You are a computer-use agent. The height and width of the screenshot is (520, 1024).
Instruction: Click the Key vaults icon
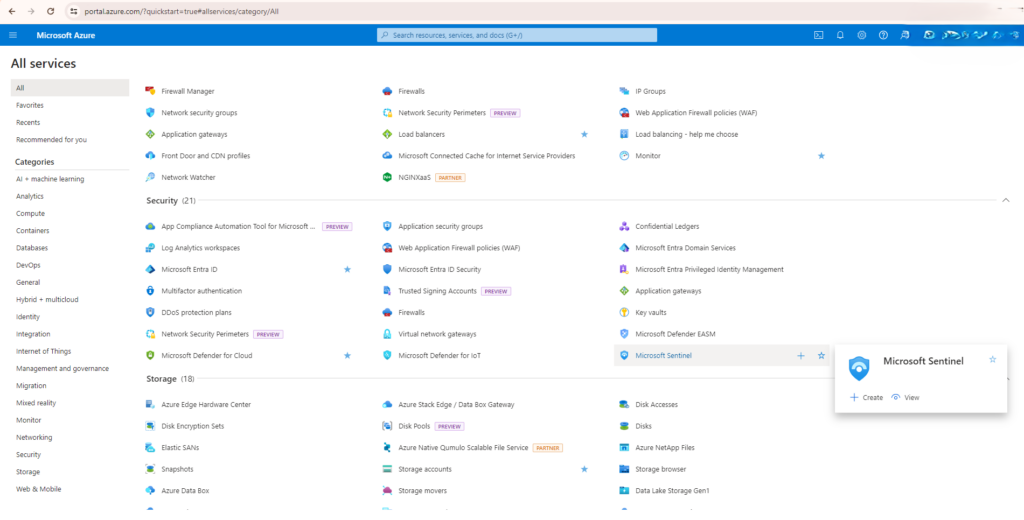click(x=624, y=312)
